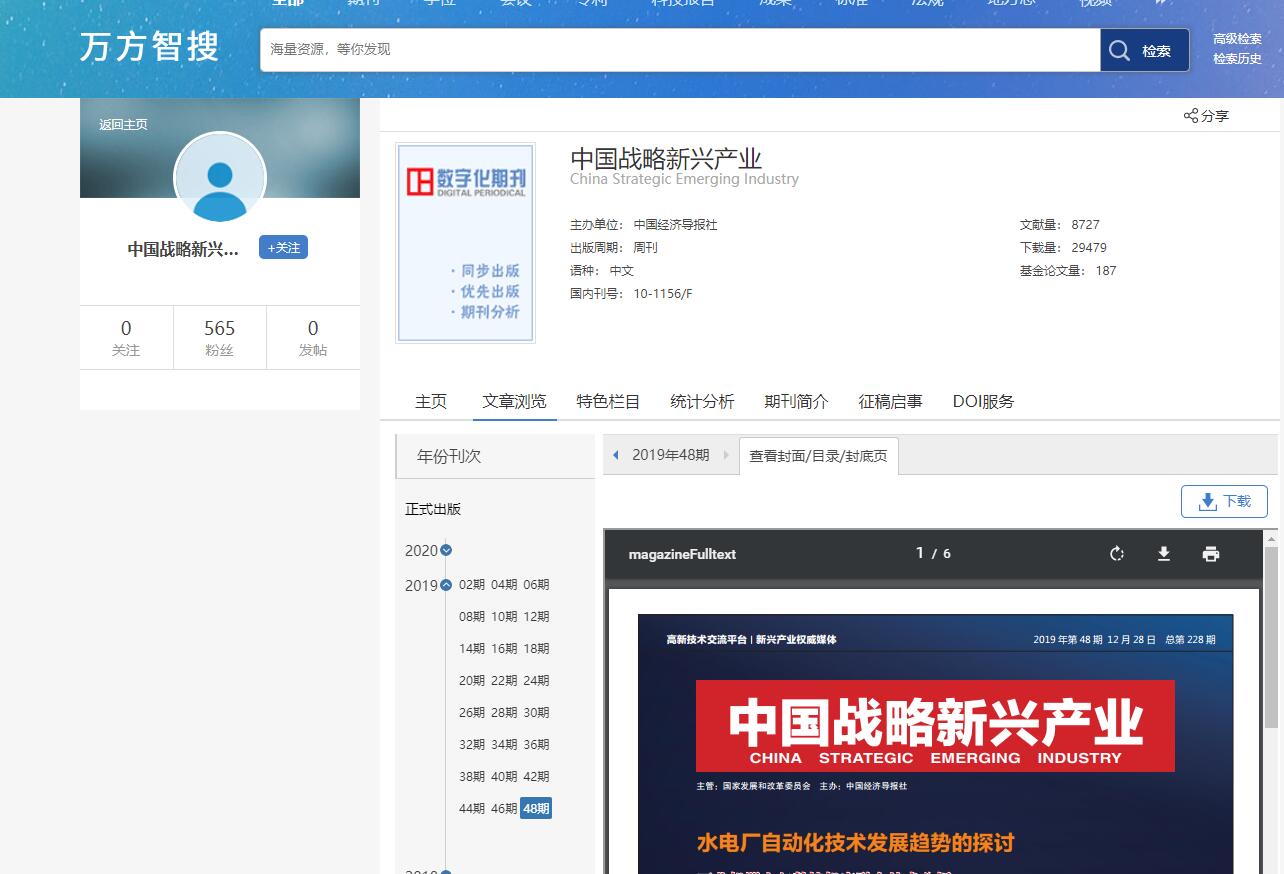
Task: Click the blue user avatar icon
Action: pyautogui.click(x=220, y=179)
